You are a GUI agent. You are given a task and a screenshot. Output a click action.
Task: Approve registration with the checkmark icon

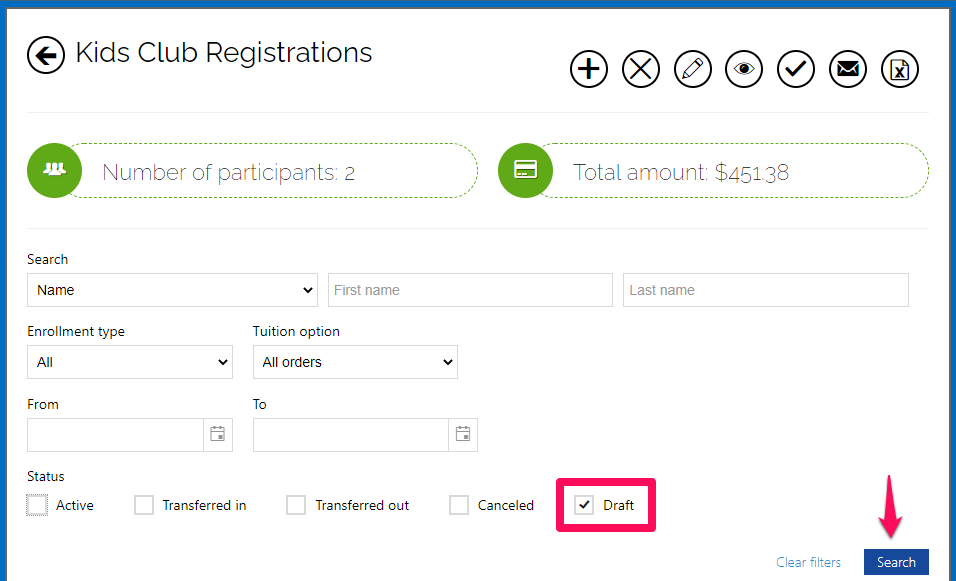click(796, 69)
